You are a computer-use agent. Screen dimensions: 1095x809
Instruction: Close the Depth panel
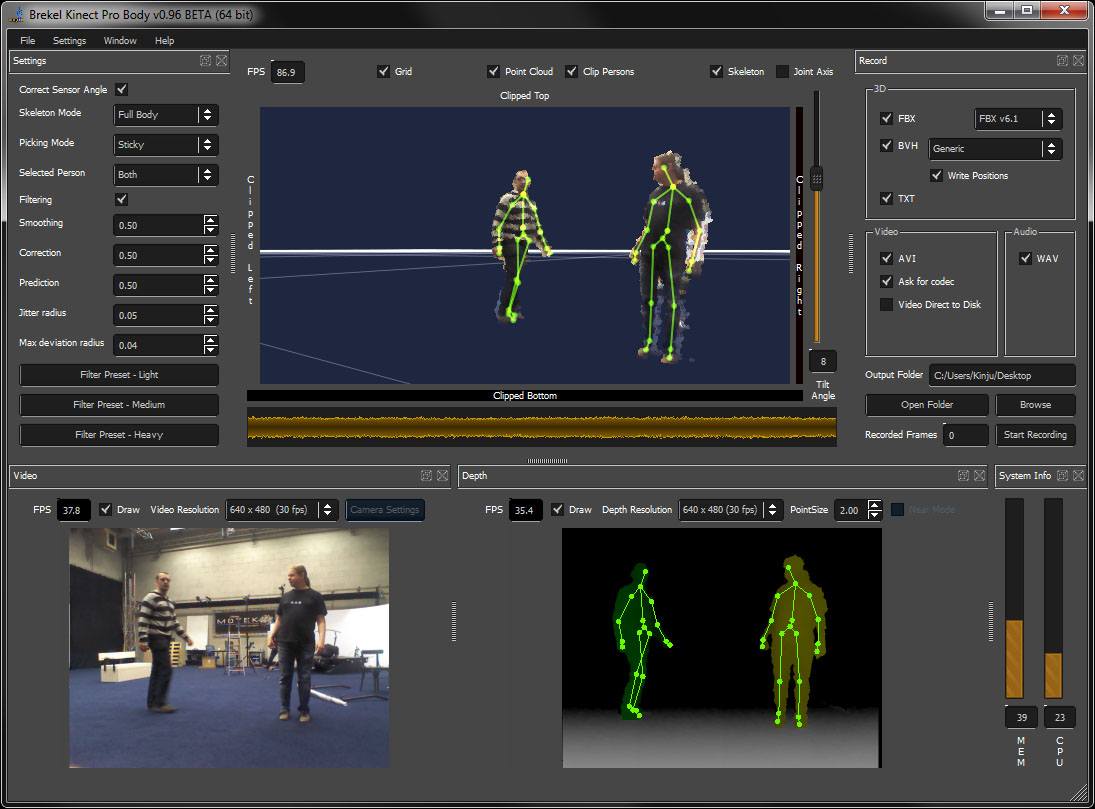[x=978, y=476]
